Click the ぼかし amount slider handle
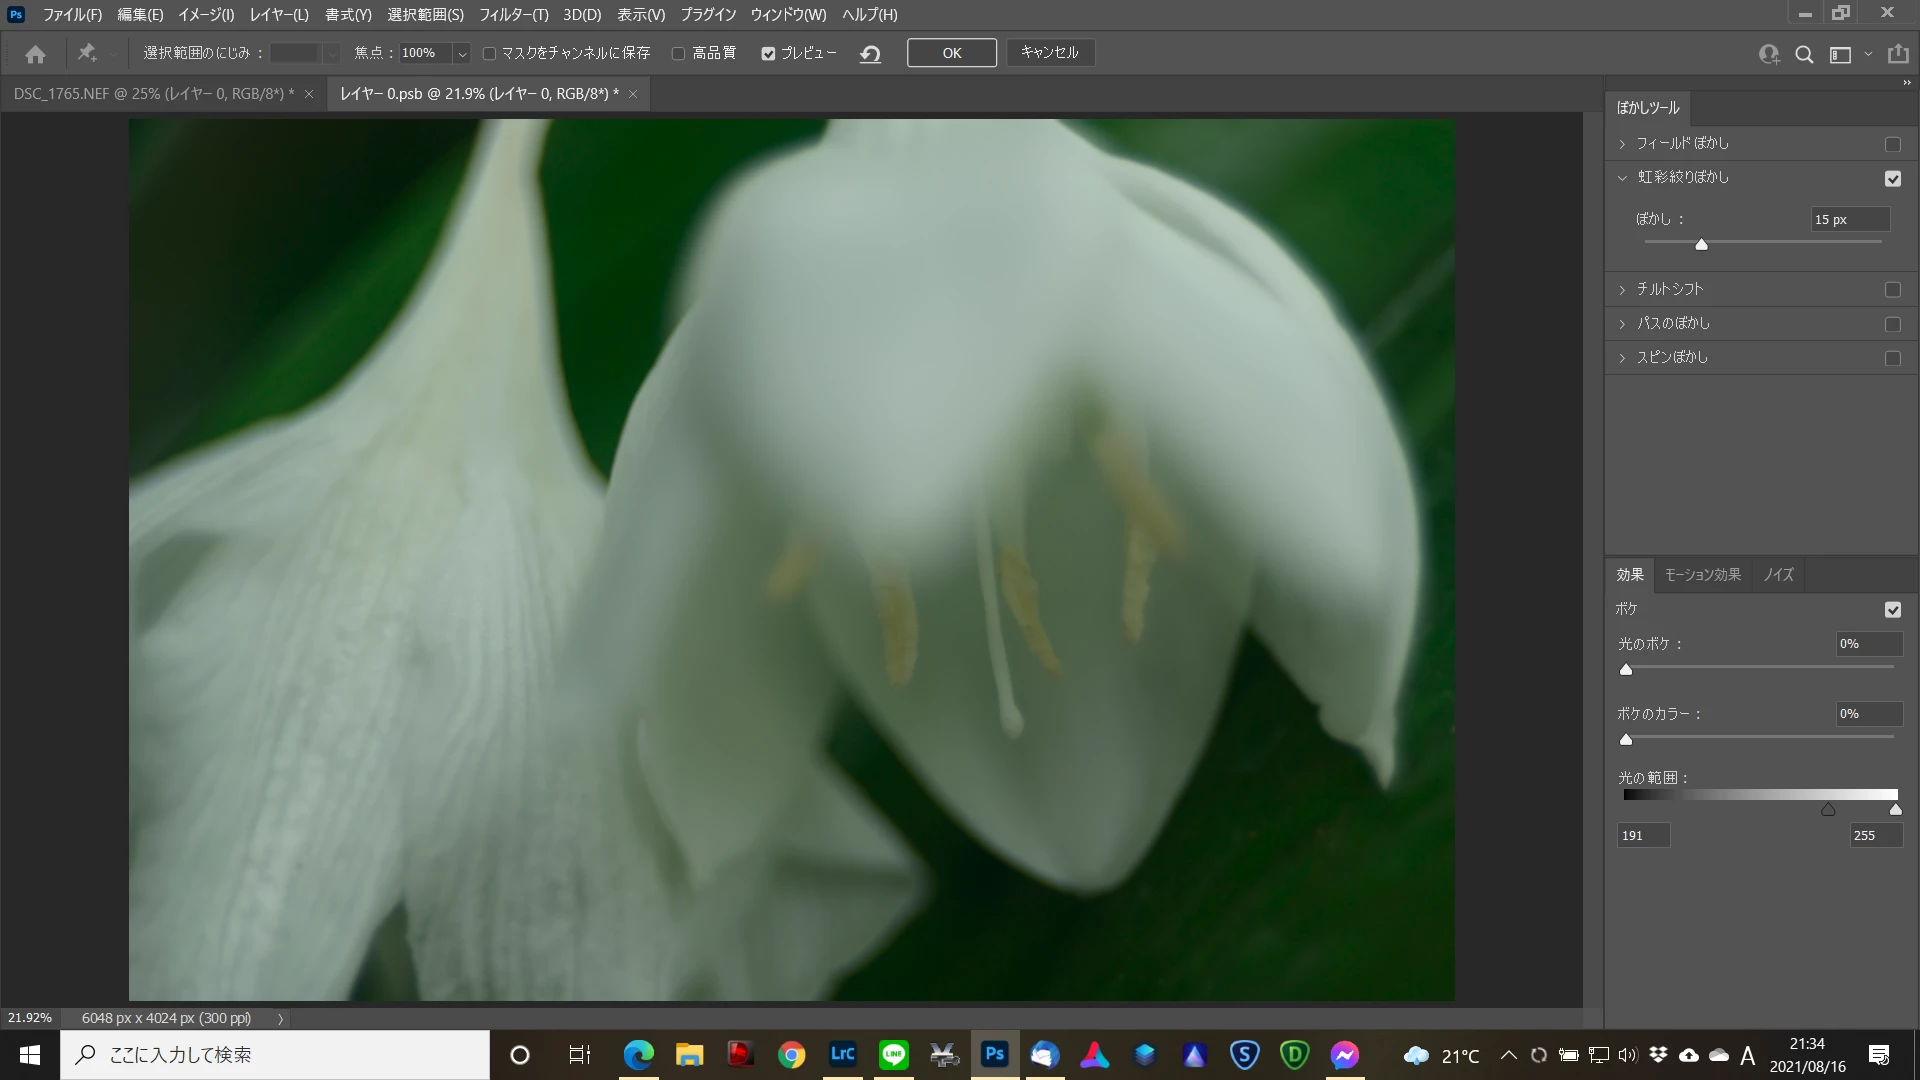 1701,244
